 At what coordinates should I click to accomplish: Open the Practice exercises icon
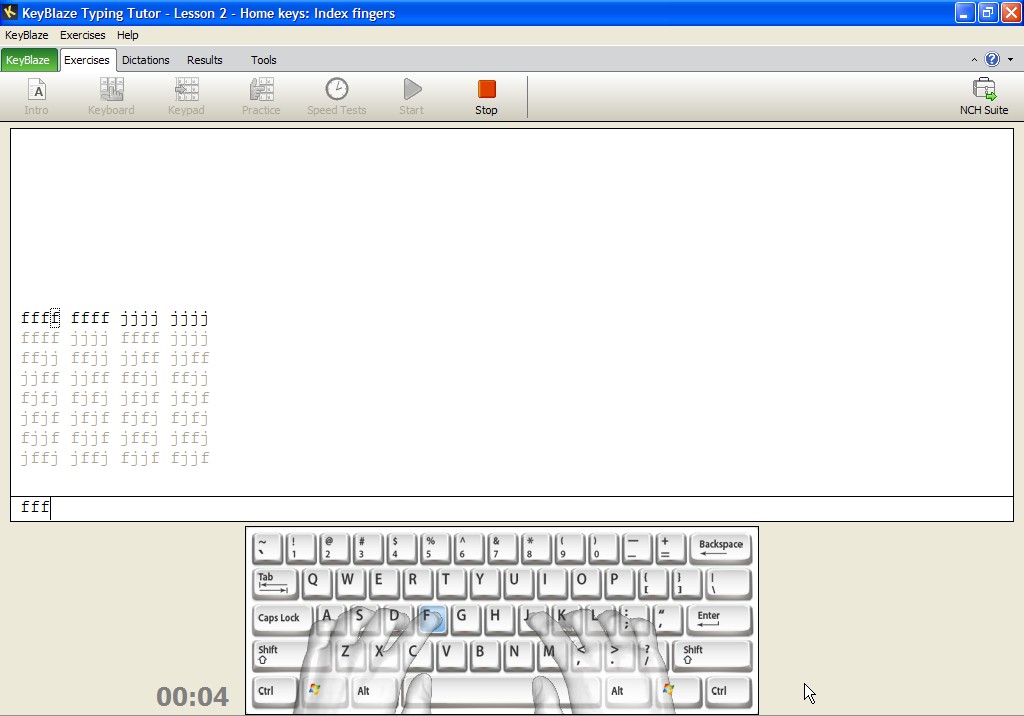point(261,95)
